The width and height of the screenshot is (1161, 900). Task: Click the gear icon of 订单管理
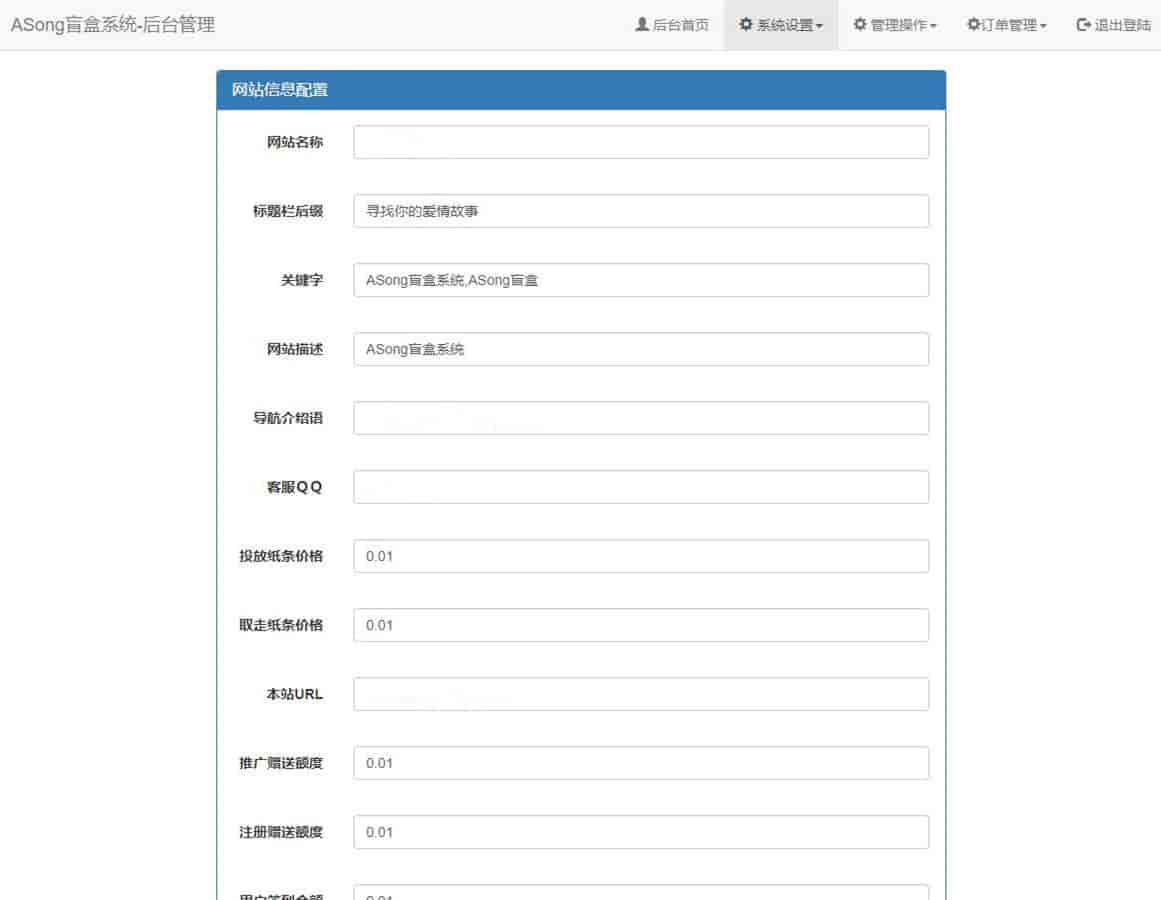[974, 24]
